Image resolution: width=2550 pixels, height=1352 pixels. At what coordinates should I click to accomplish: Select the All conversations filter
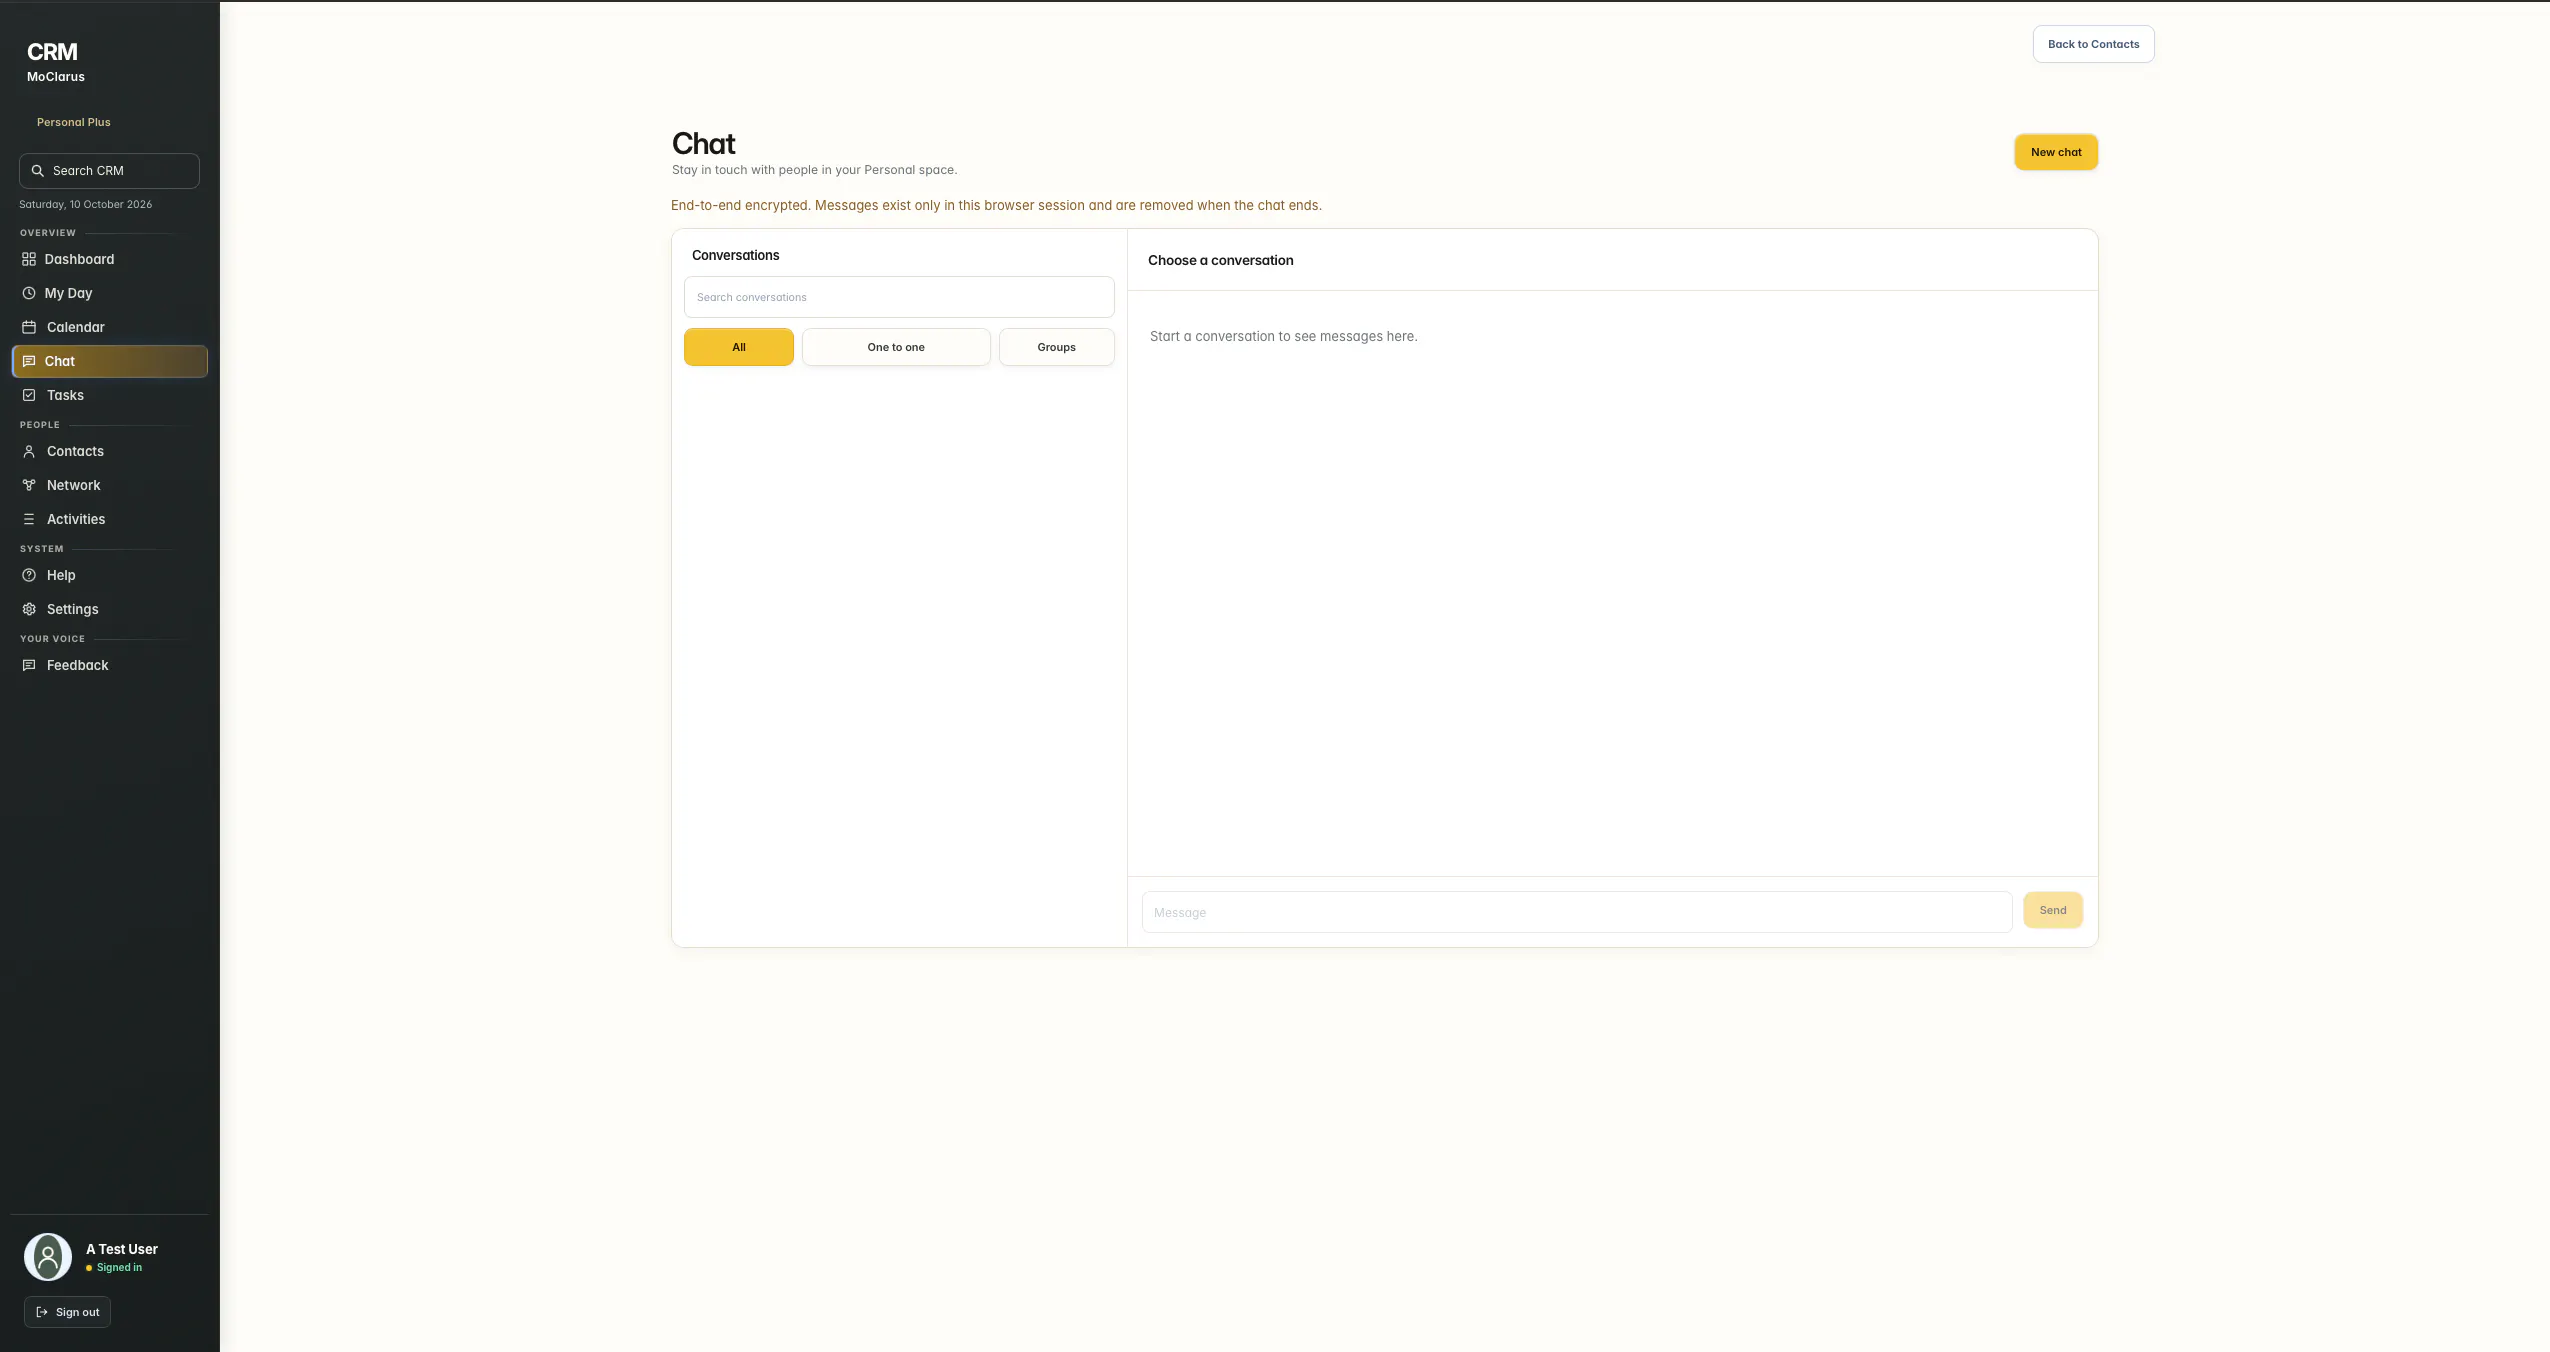coord(739,347)
